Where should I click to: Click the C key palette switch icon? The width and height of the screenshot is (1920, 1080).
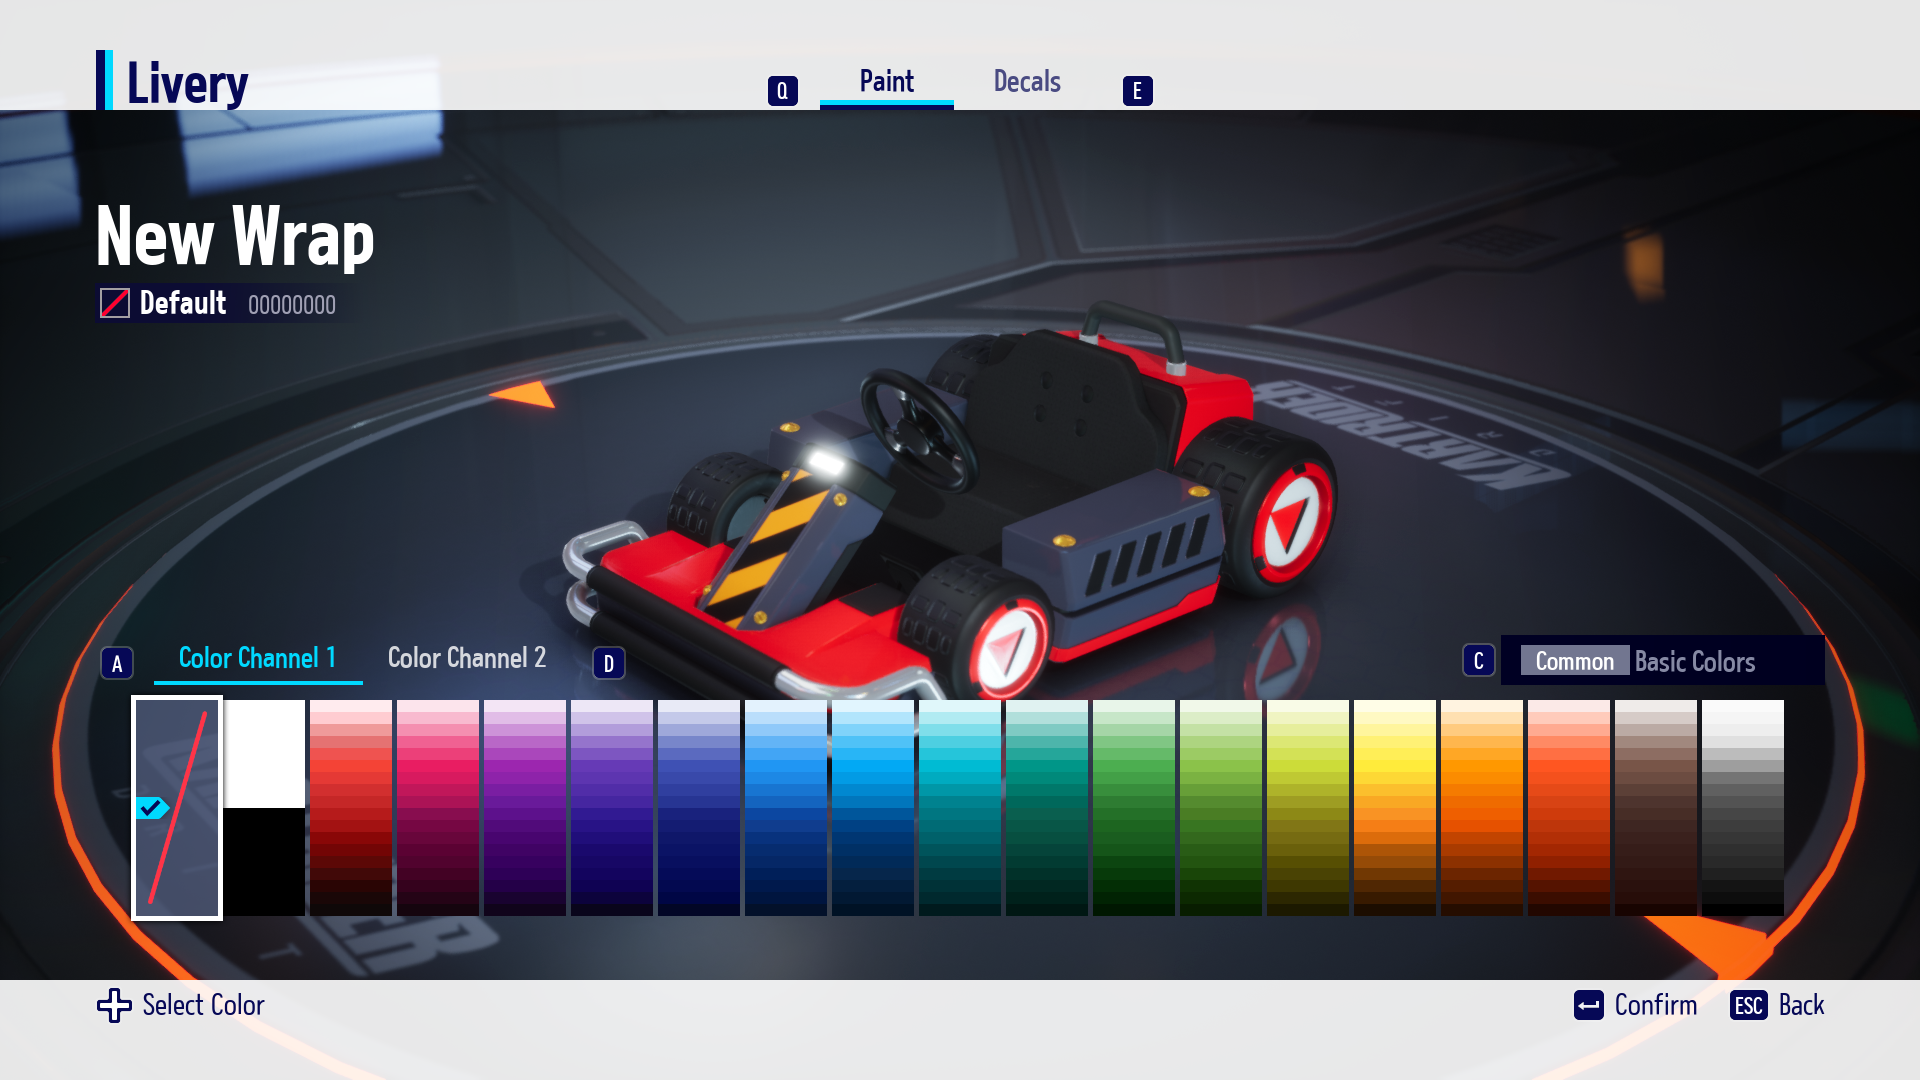pos(1478,660)
